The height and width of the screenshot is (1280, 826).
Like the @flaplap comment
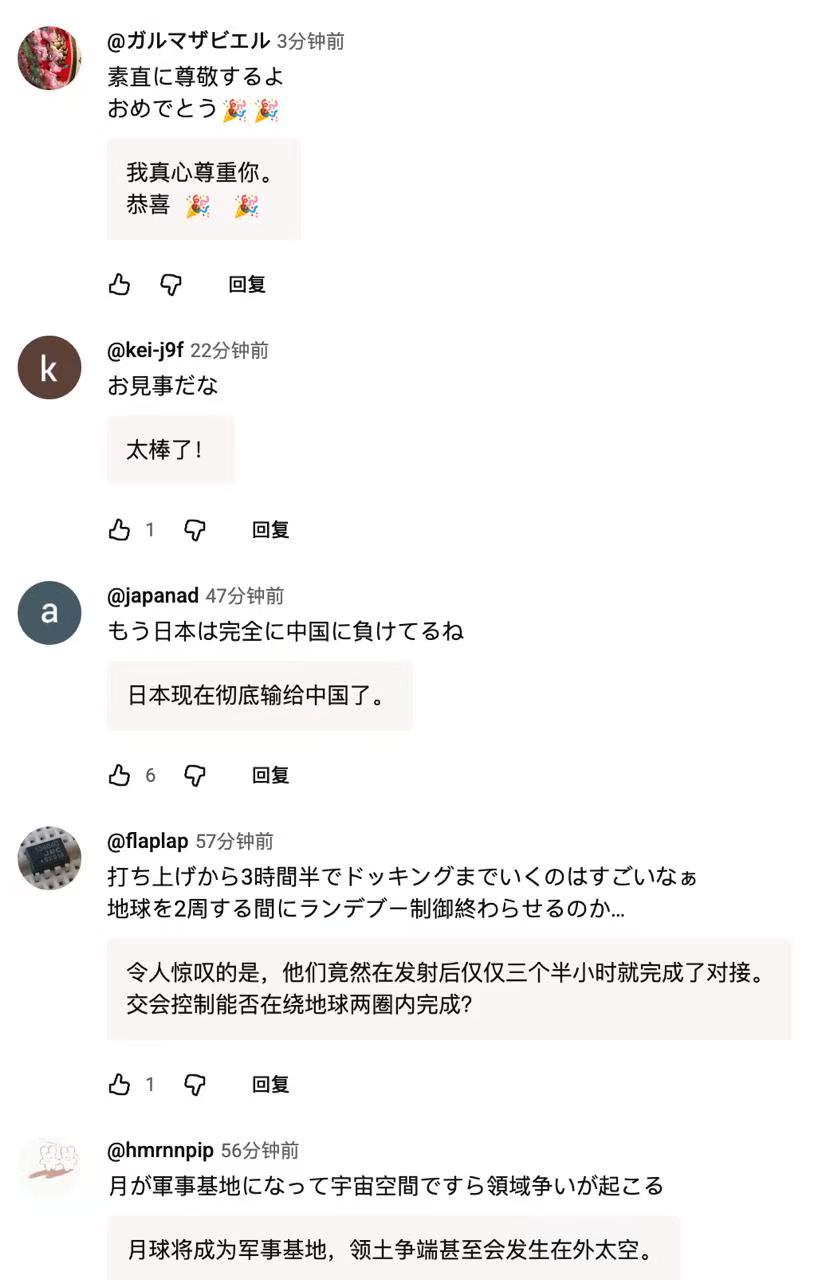point(120,1084)
